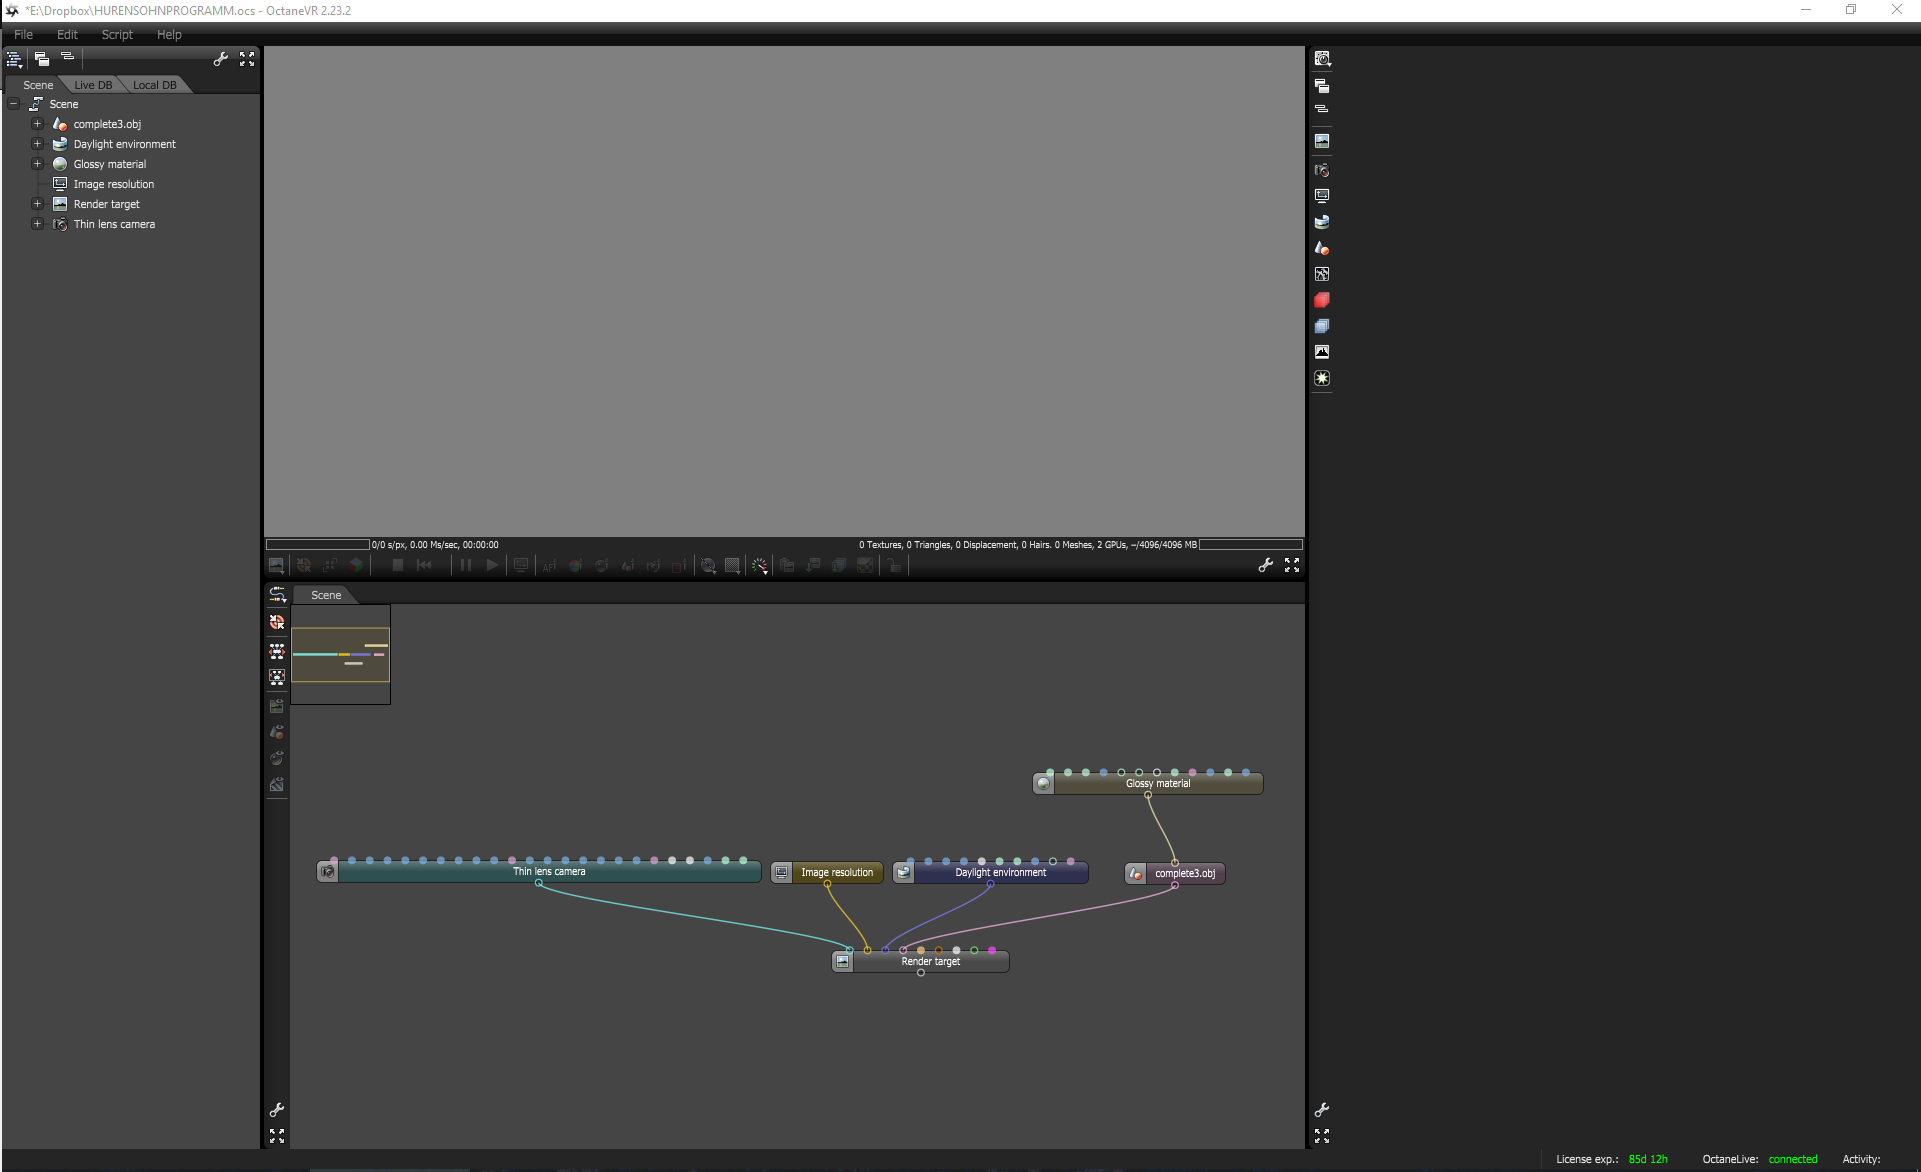Click the auto-focus picker icon

549,566
